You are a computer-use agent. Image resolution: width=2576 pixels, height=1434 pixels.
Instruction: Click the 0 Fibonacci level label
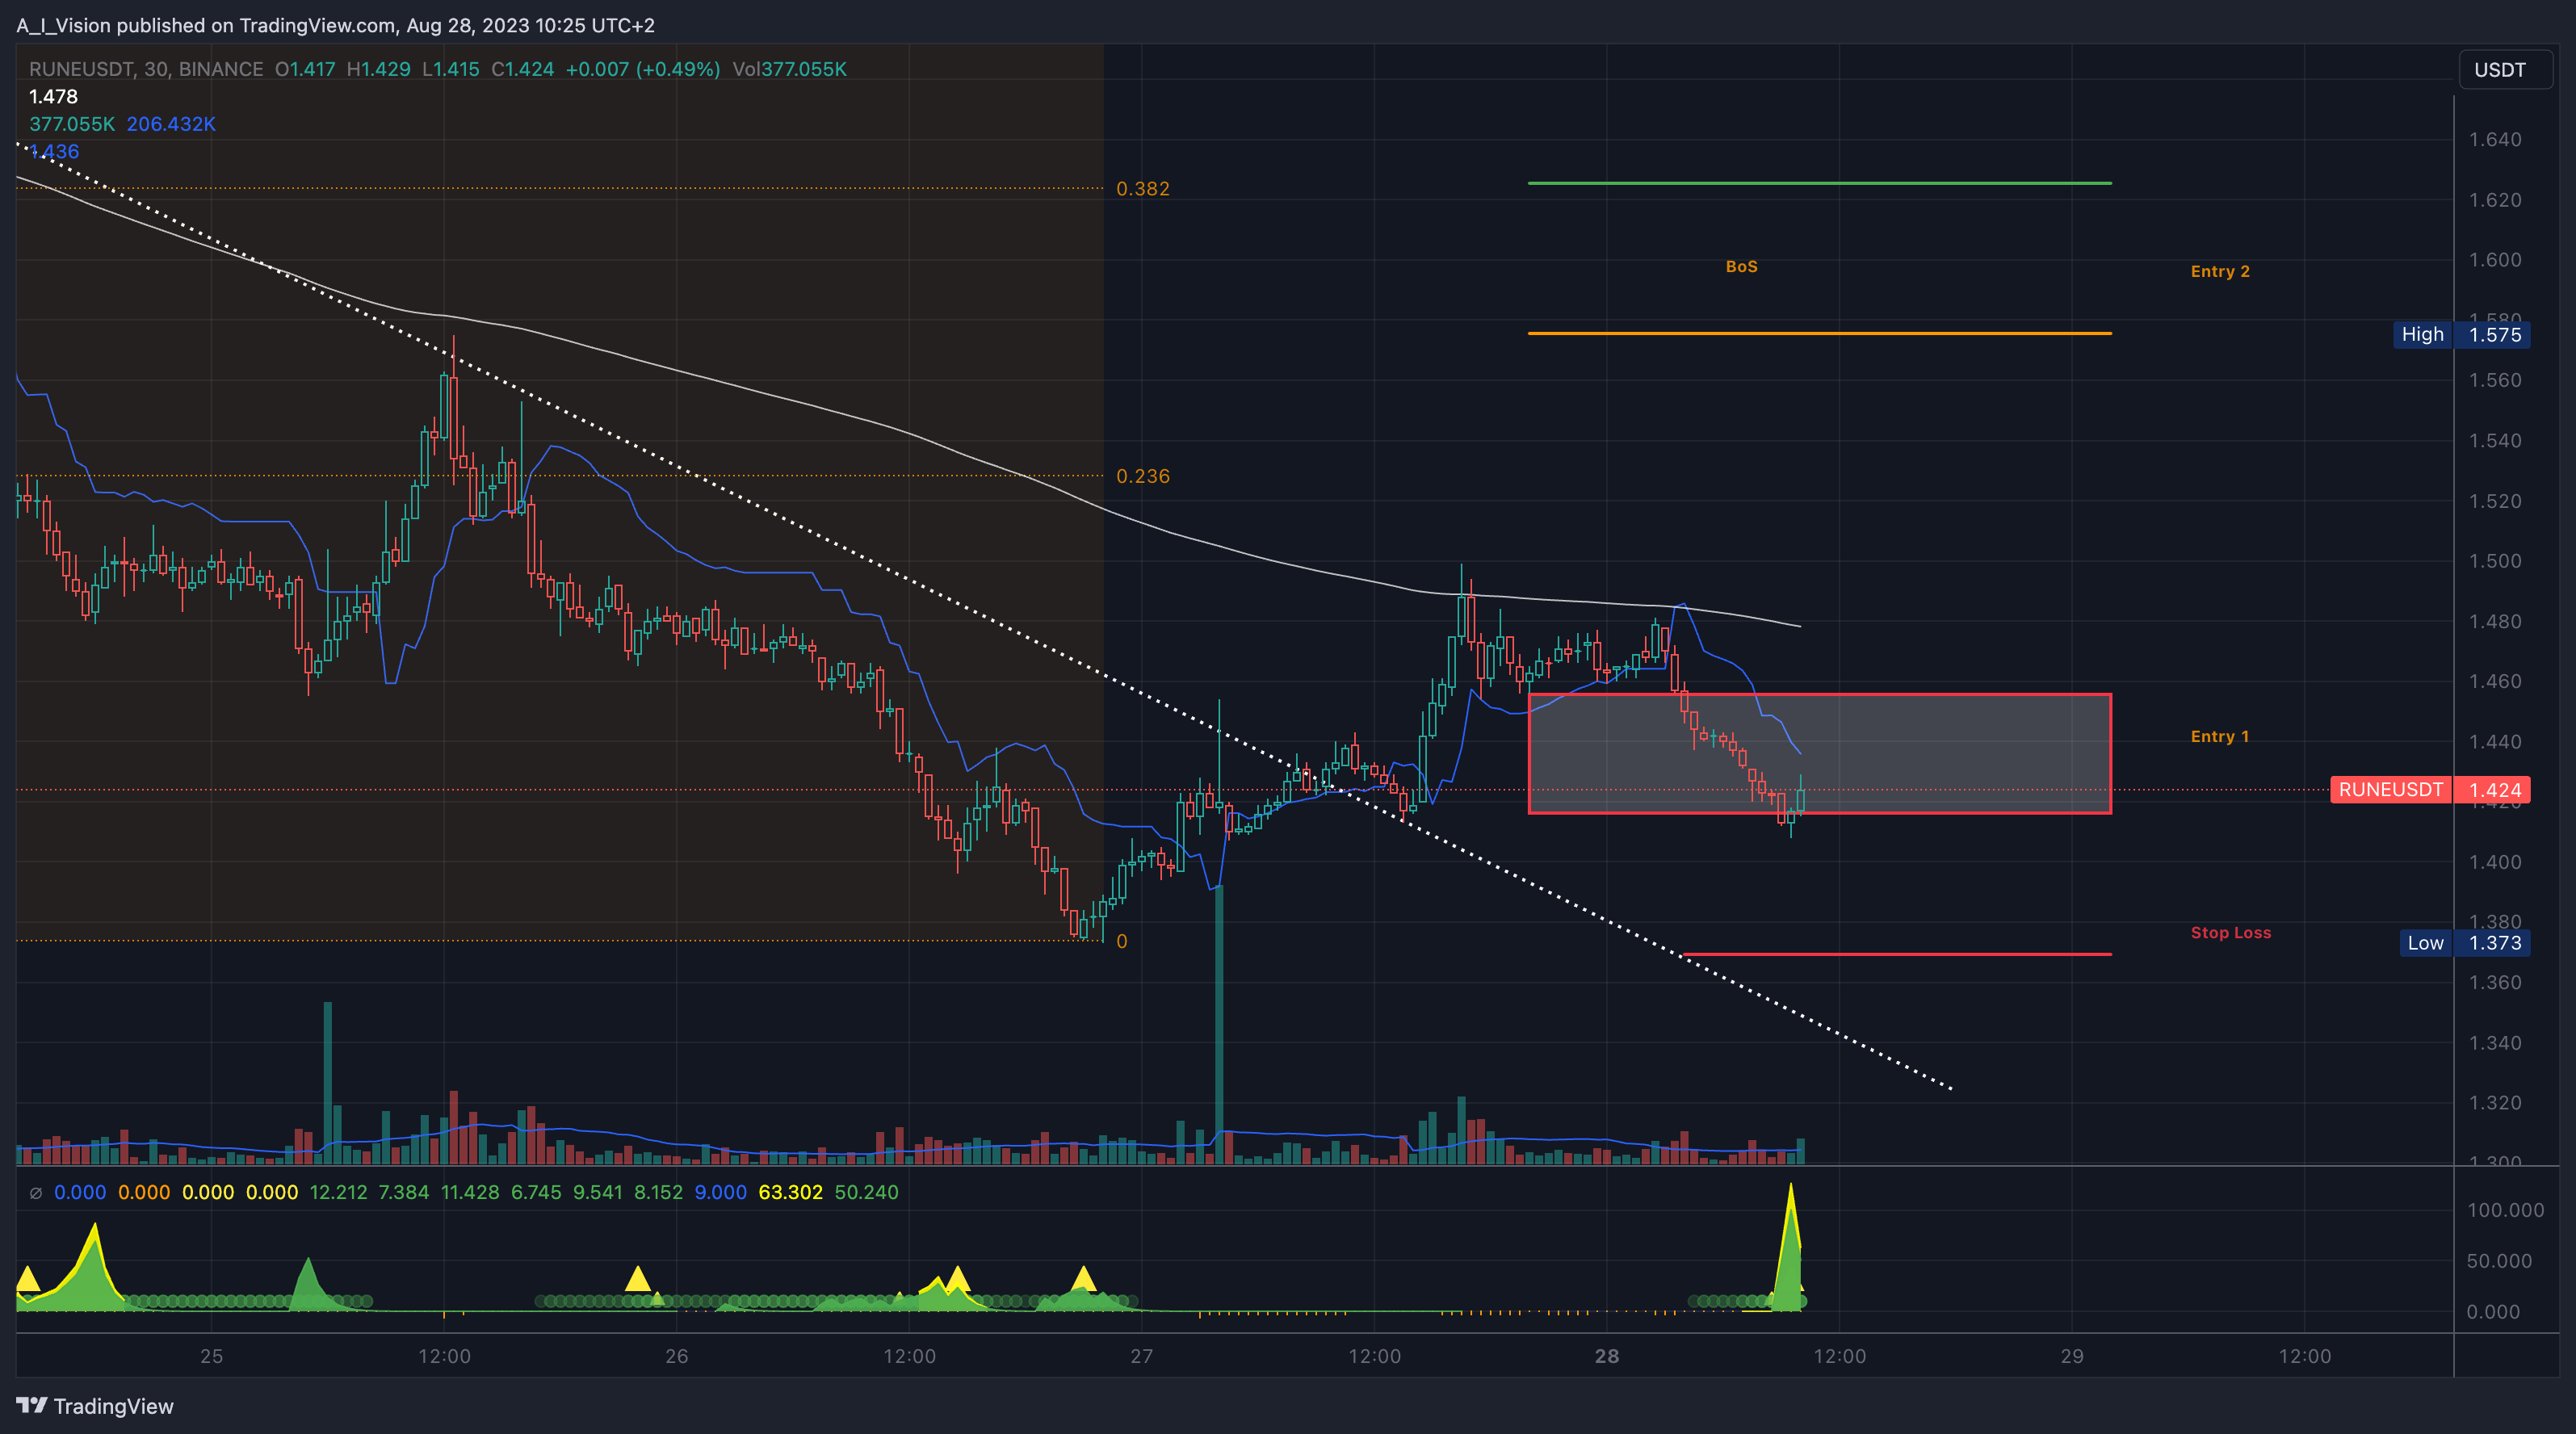[1121, 941]
